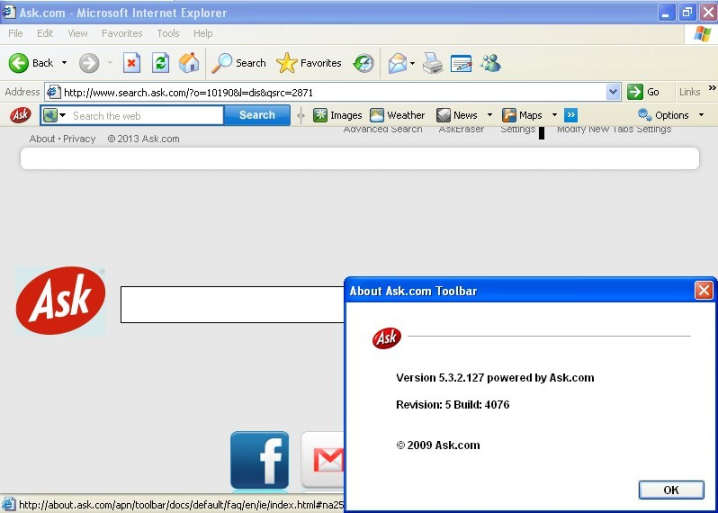
Task: Open the Mail dropdown arrow
Action: (x=412, y=63)
